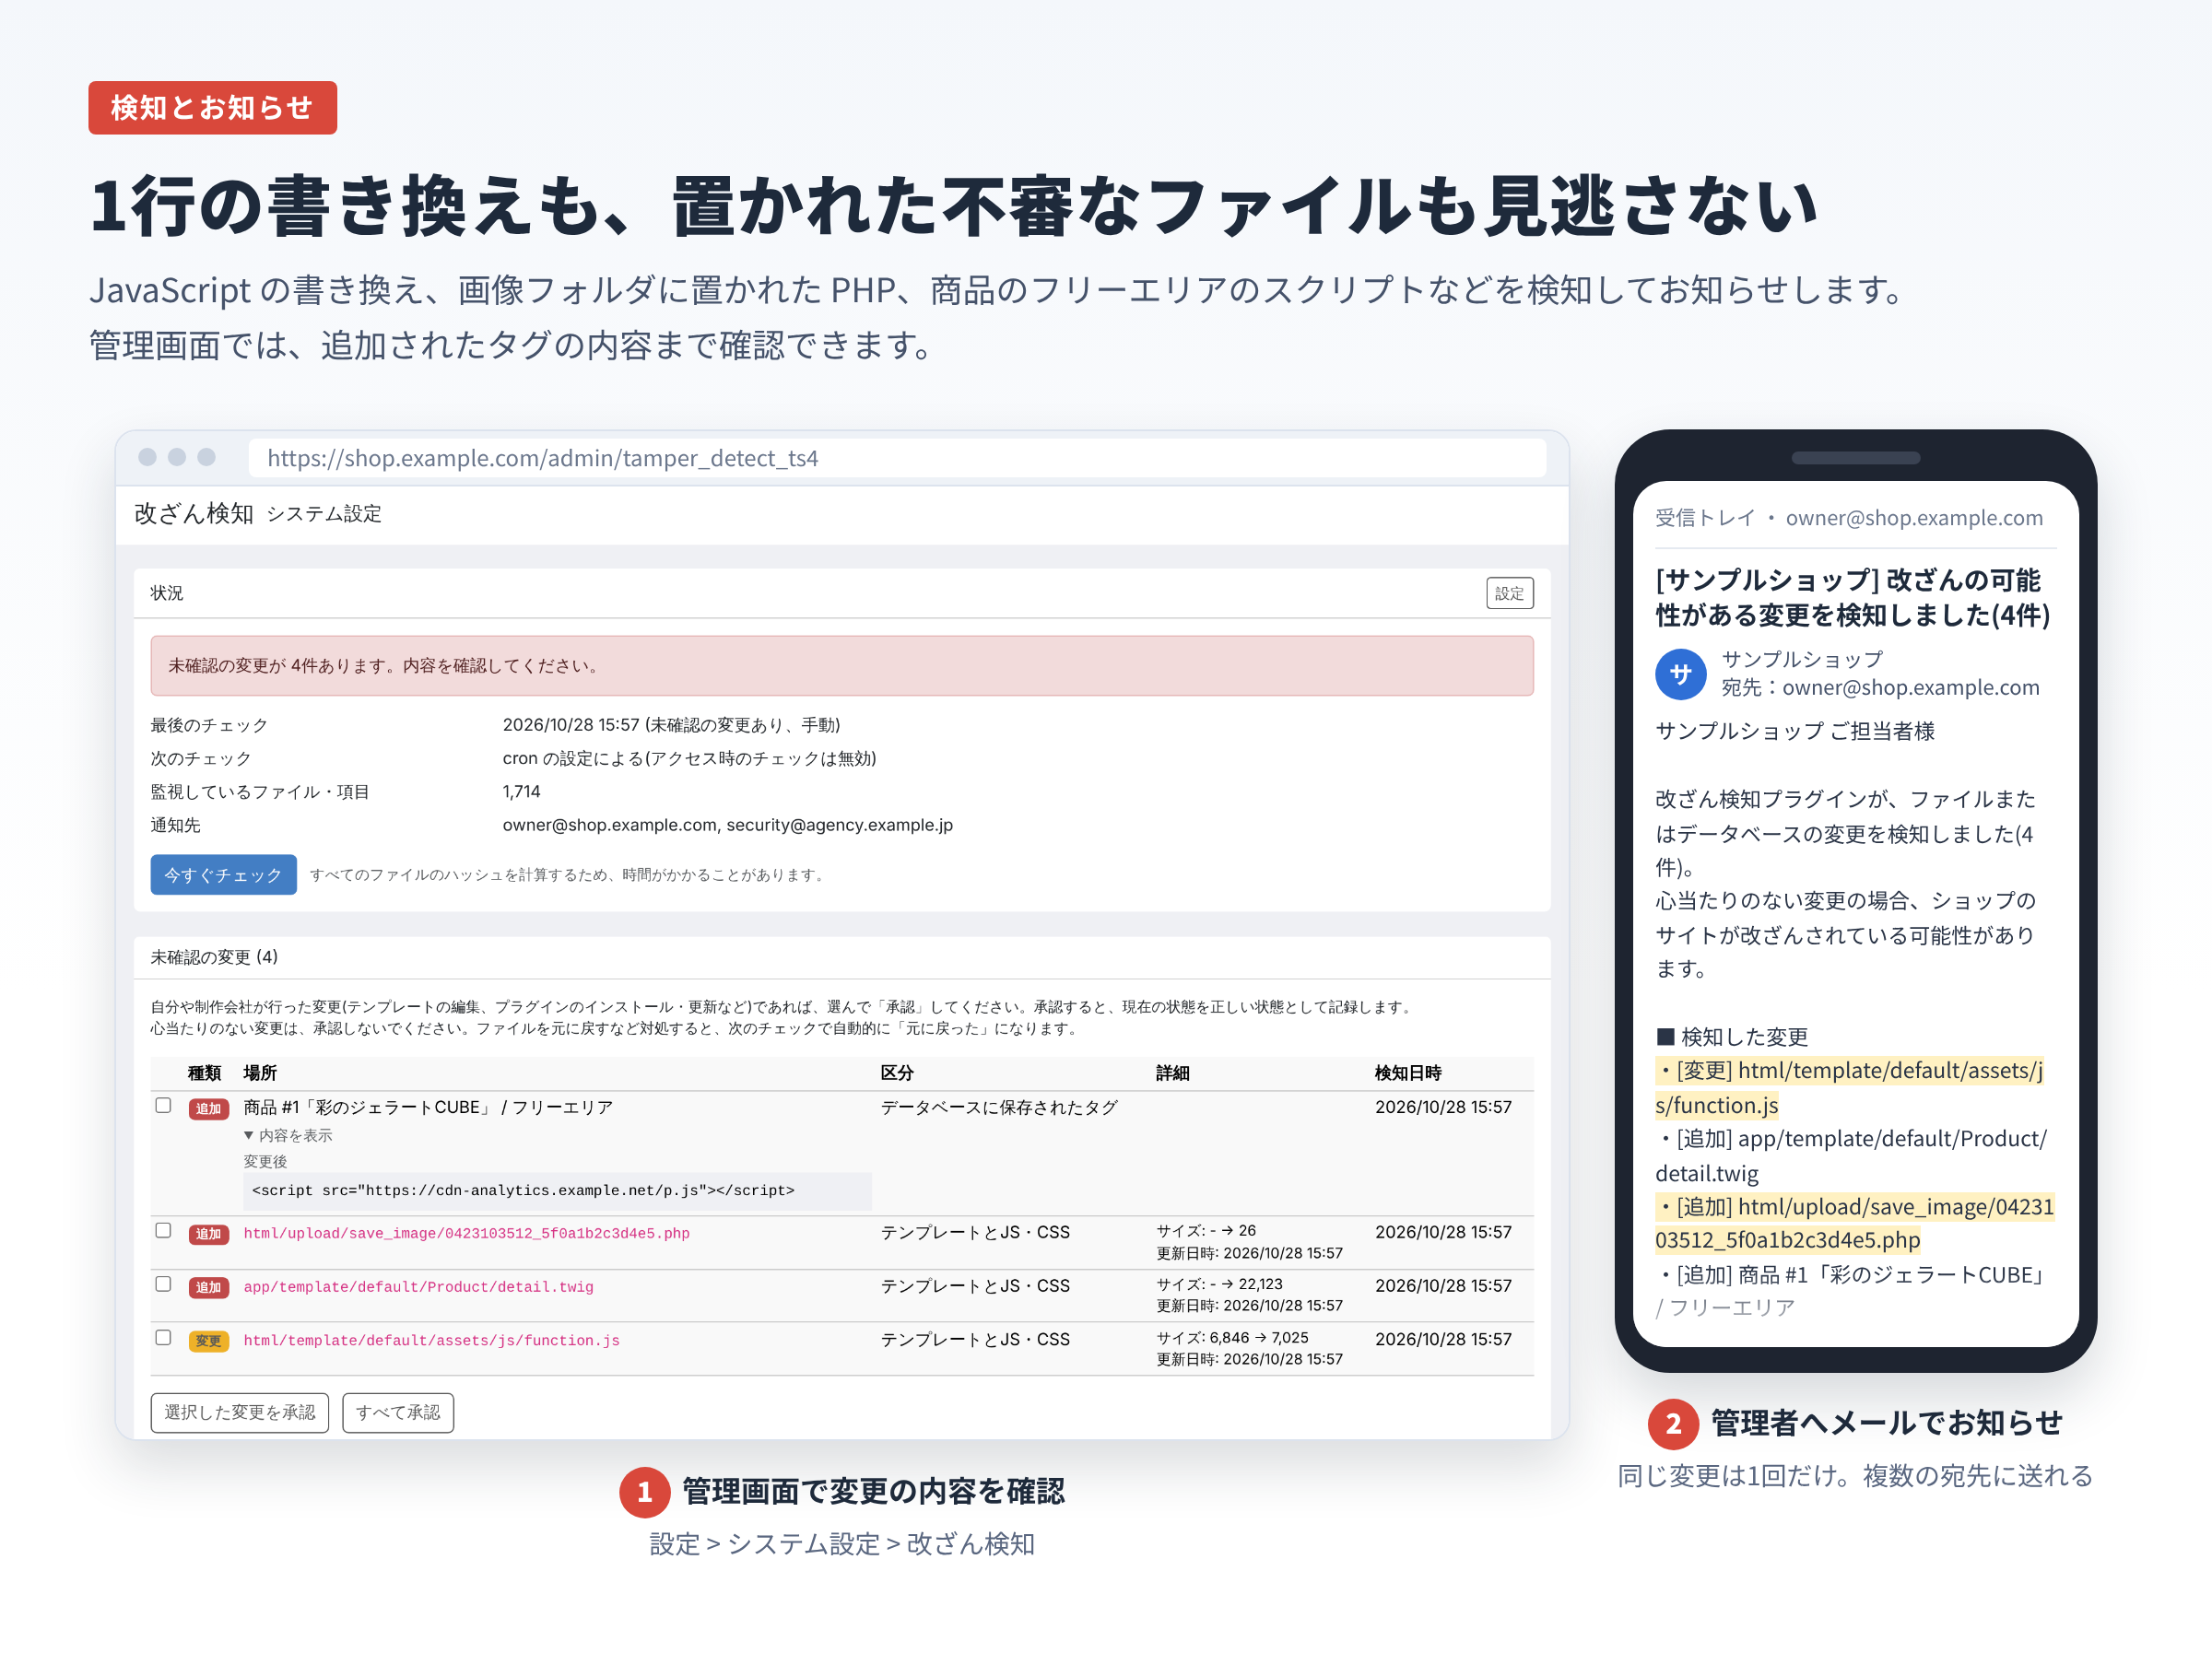Click the highlighted [追加] save_image php line in email
Screen dimensions: 2212x1653
point(1854,1223)
